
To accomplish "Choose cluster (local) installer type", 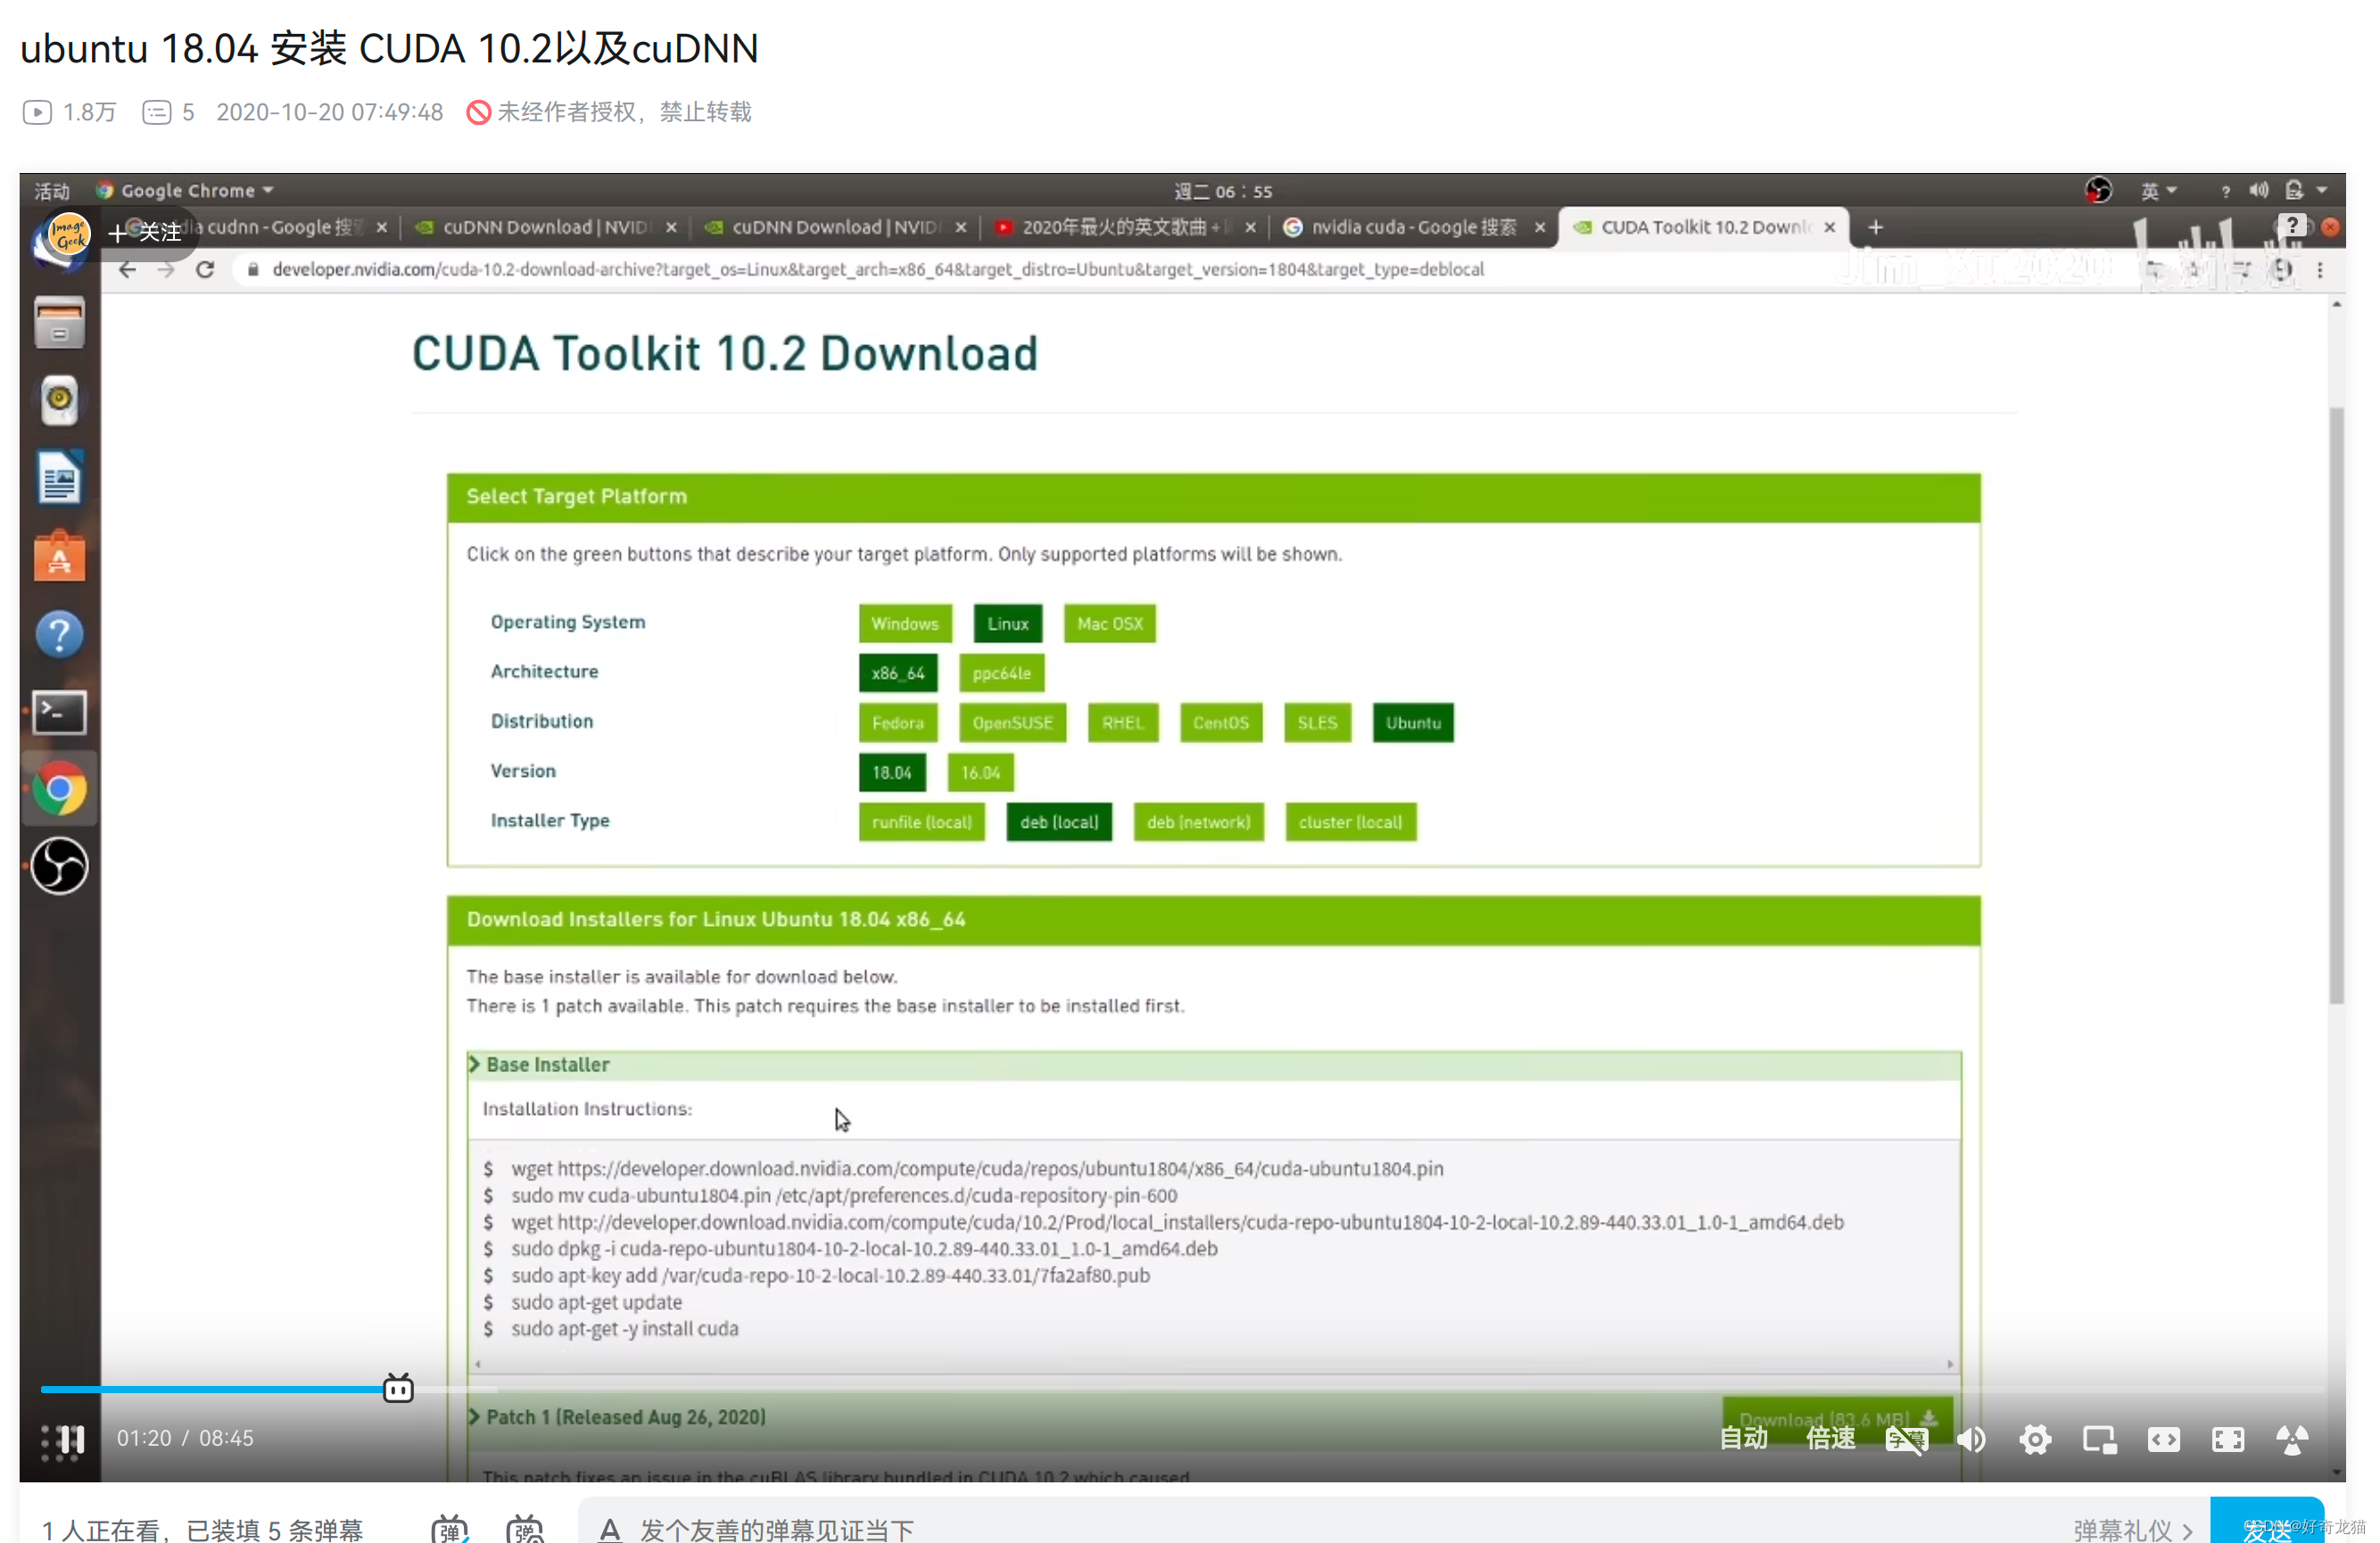I will [x=1351, y=822].
